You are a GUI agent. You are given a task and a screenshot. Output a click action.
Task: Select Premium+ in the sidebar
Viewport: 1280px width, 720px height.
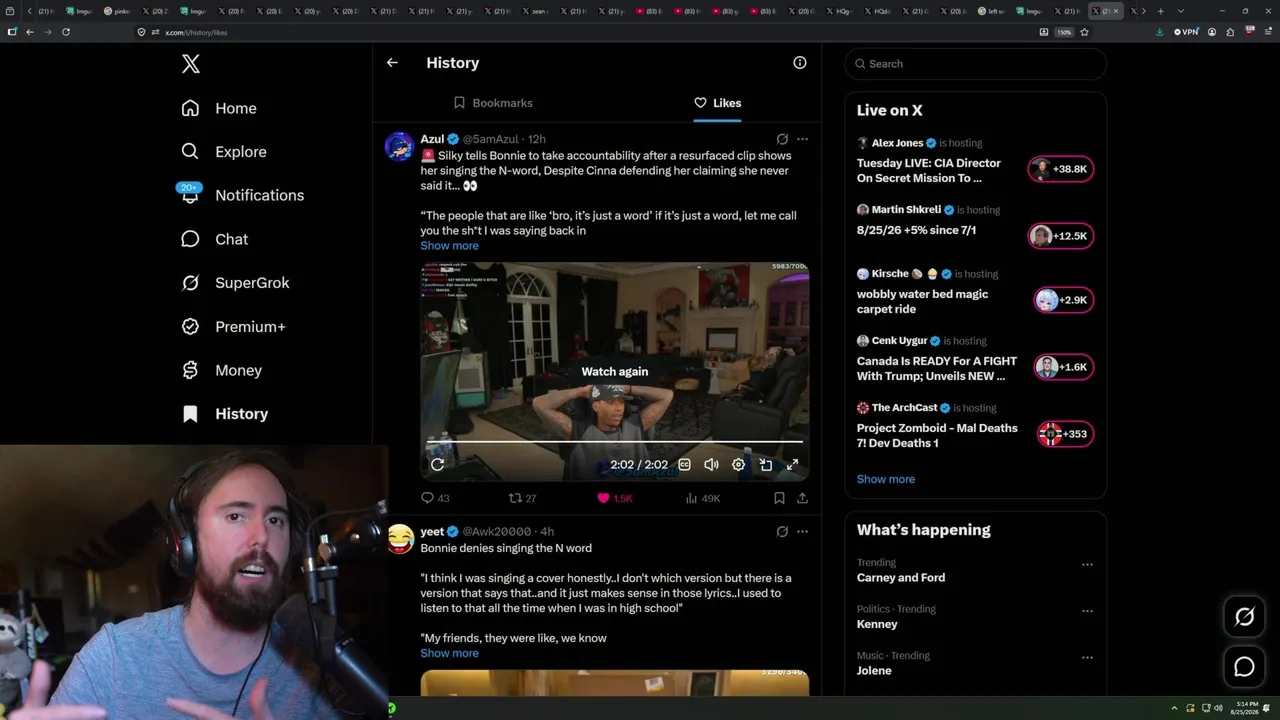point(233,326)
